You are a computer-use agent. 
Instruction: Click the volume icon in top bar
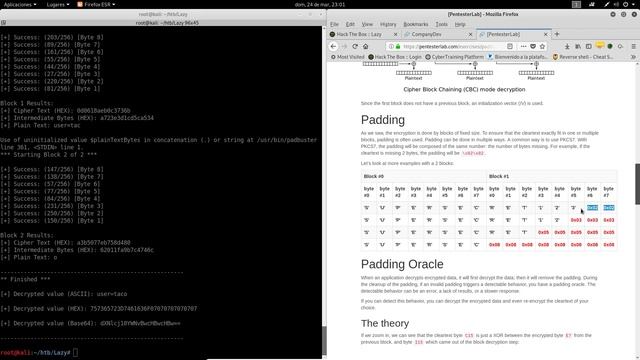616,4
